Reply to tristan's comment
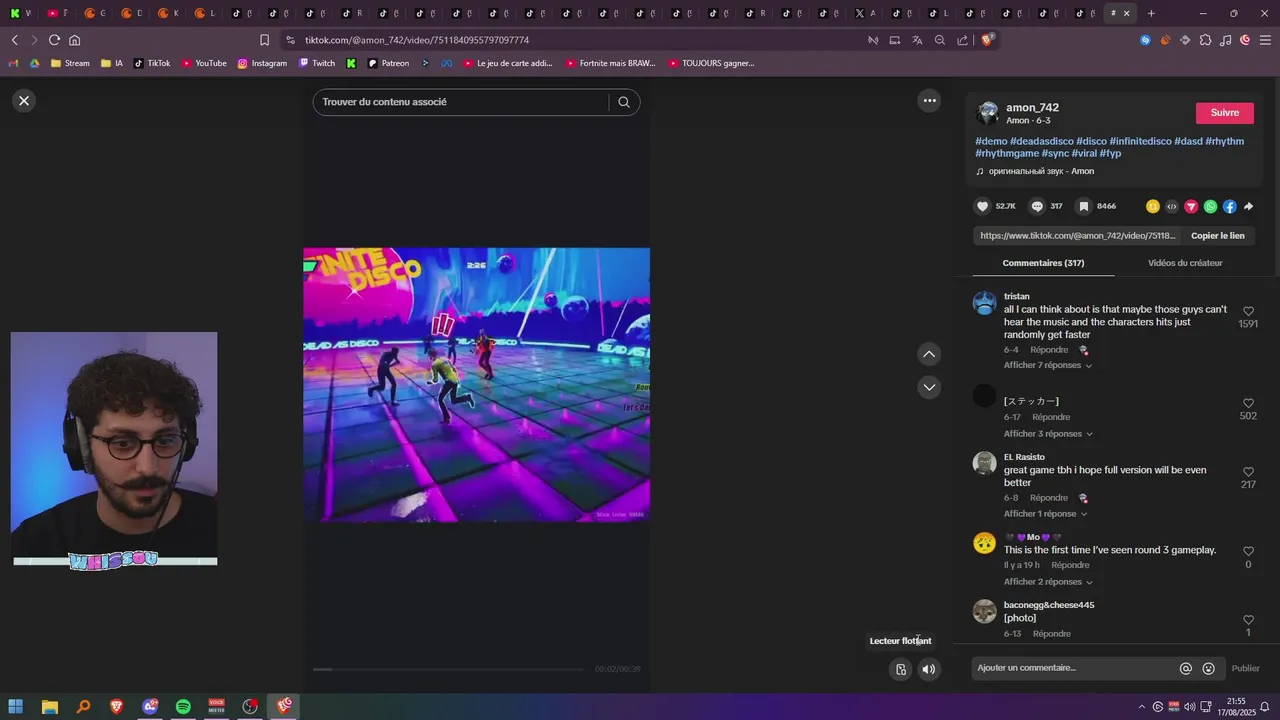The height and width of the screenshot is (720, 1280). click(x=1049, y=350)
